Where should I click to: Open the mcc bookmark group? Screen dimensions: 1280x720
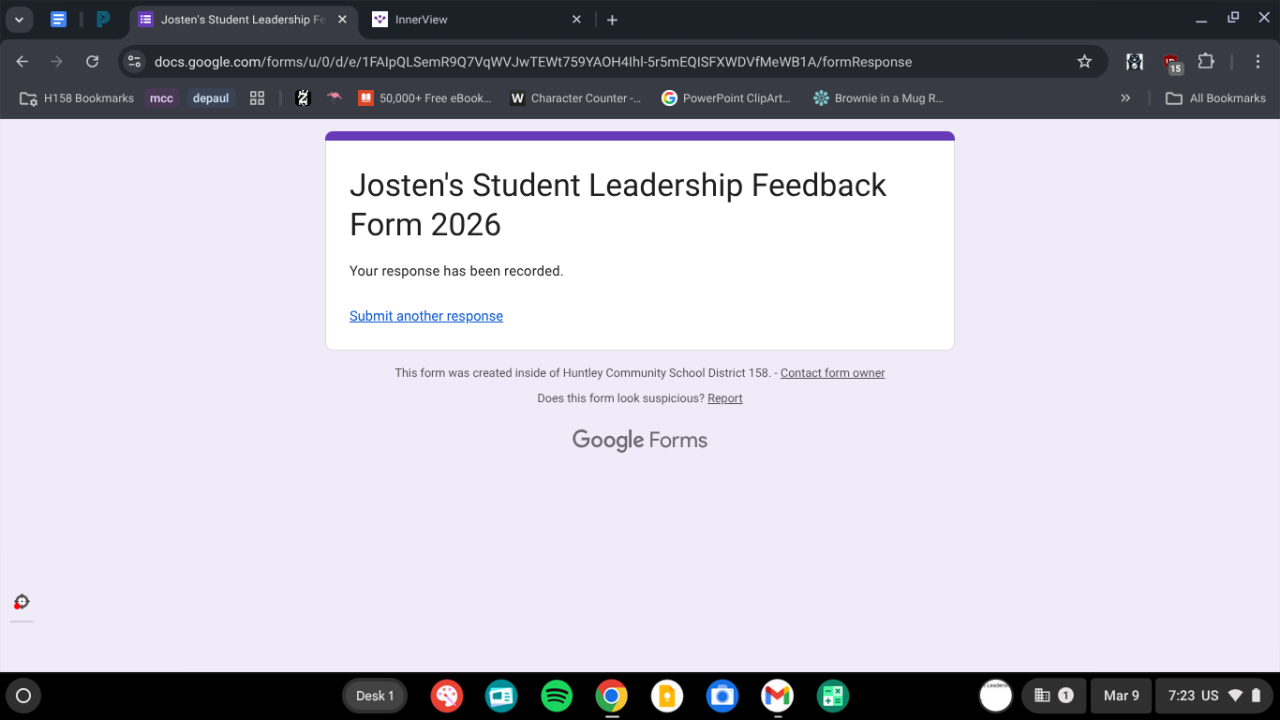(x=161, y=98)
